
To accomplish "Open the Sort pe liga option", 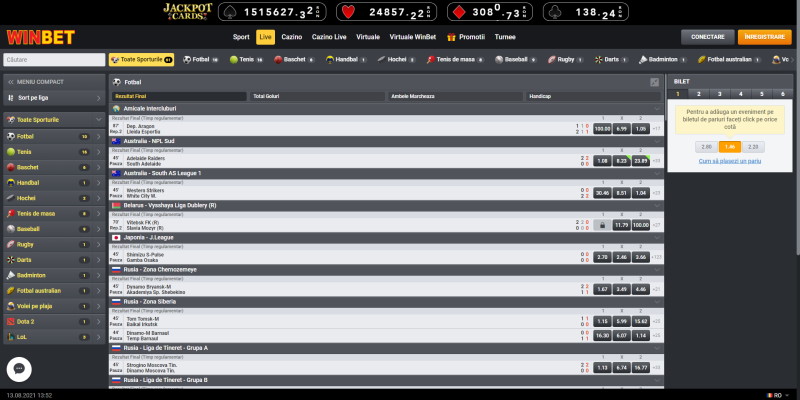I will tap(54, 97).
